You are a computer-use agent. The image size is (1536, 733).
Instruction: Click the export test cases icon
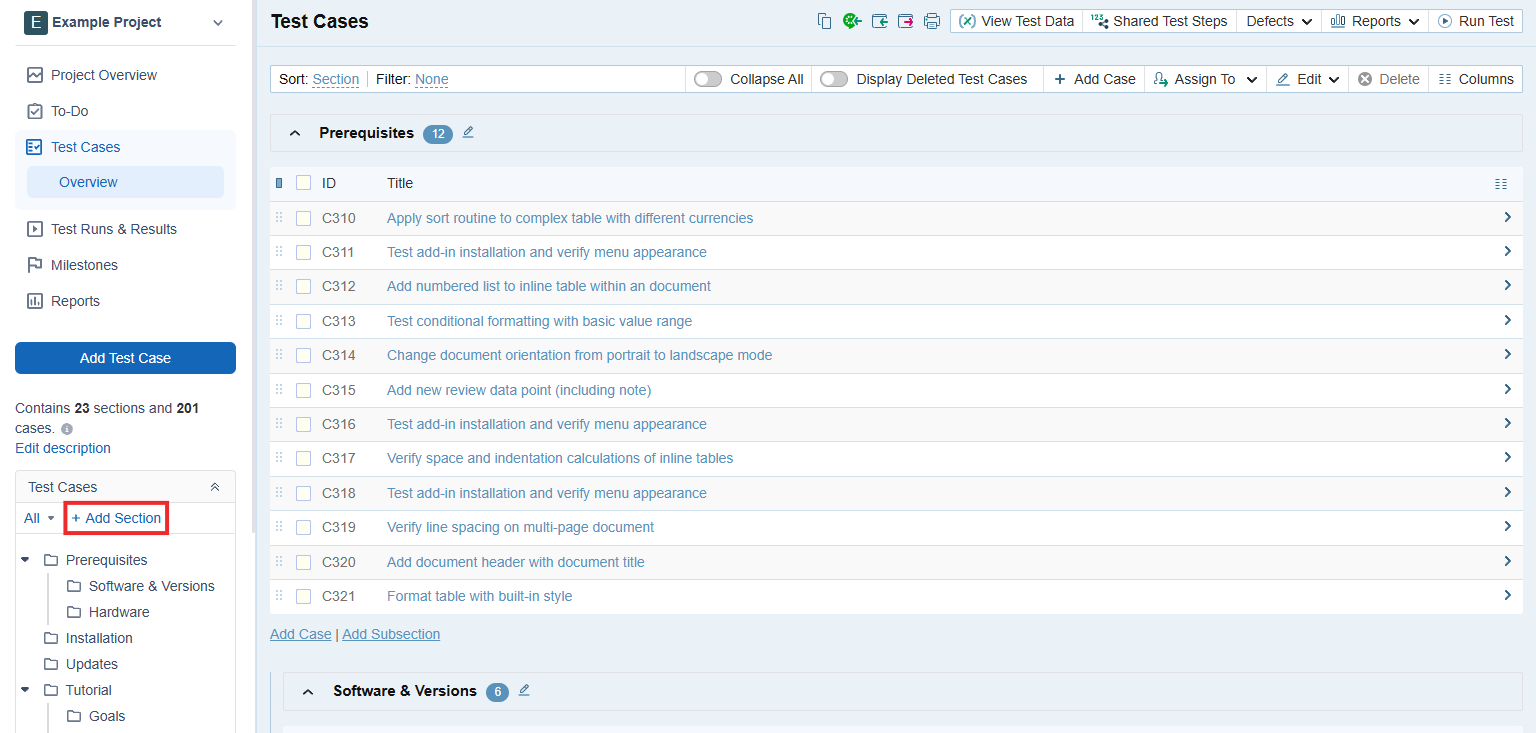tap(905, 21)
